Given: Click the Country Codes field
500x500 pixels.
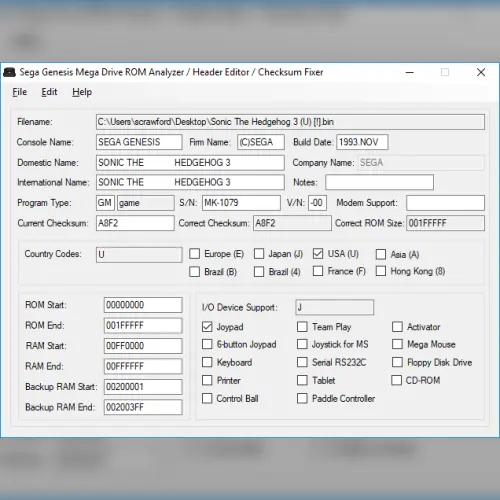Looking at the screenshot, I should pos(139,255).
